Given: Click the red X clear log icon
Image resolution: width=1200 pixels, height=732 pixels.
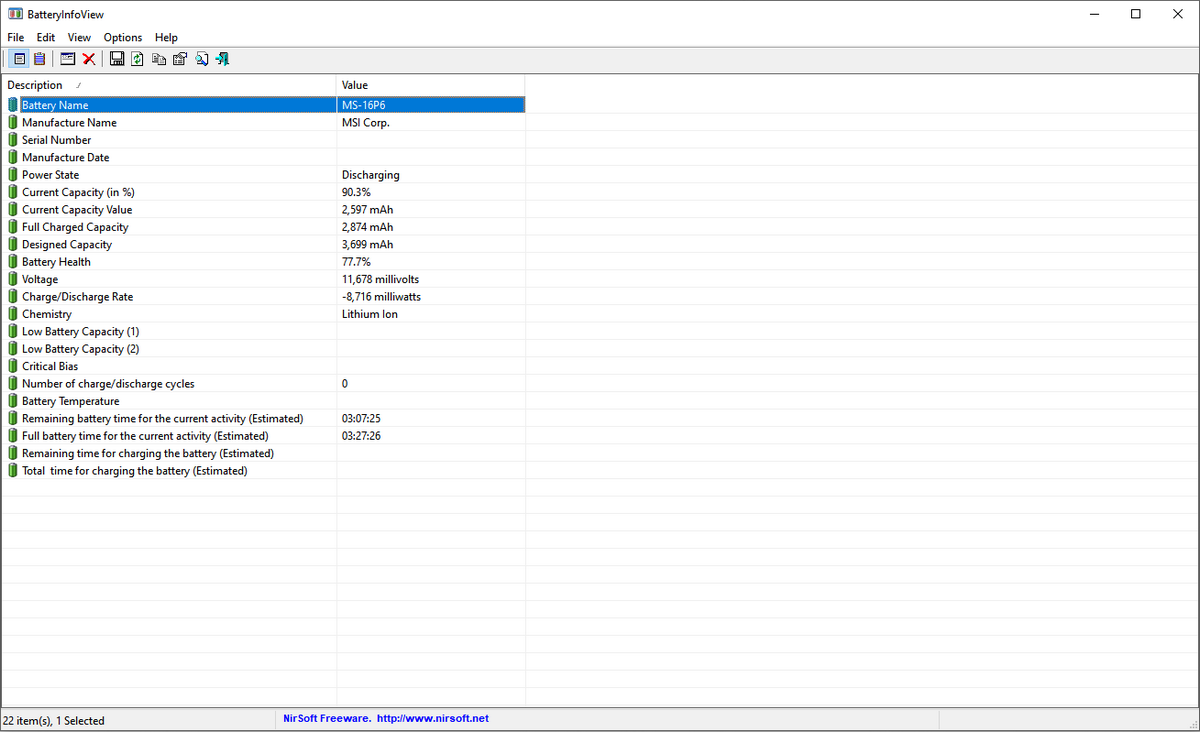Looking at the screenshot, I should click(x=89, y=59).
